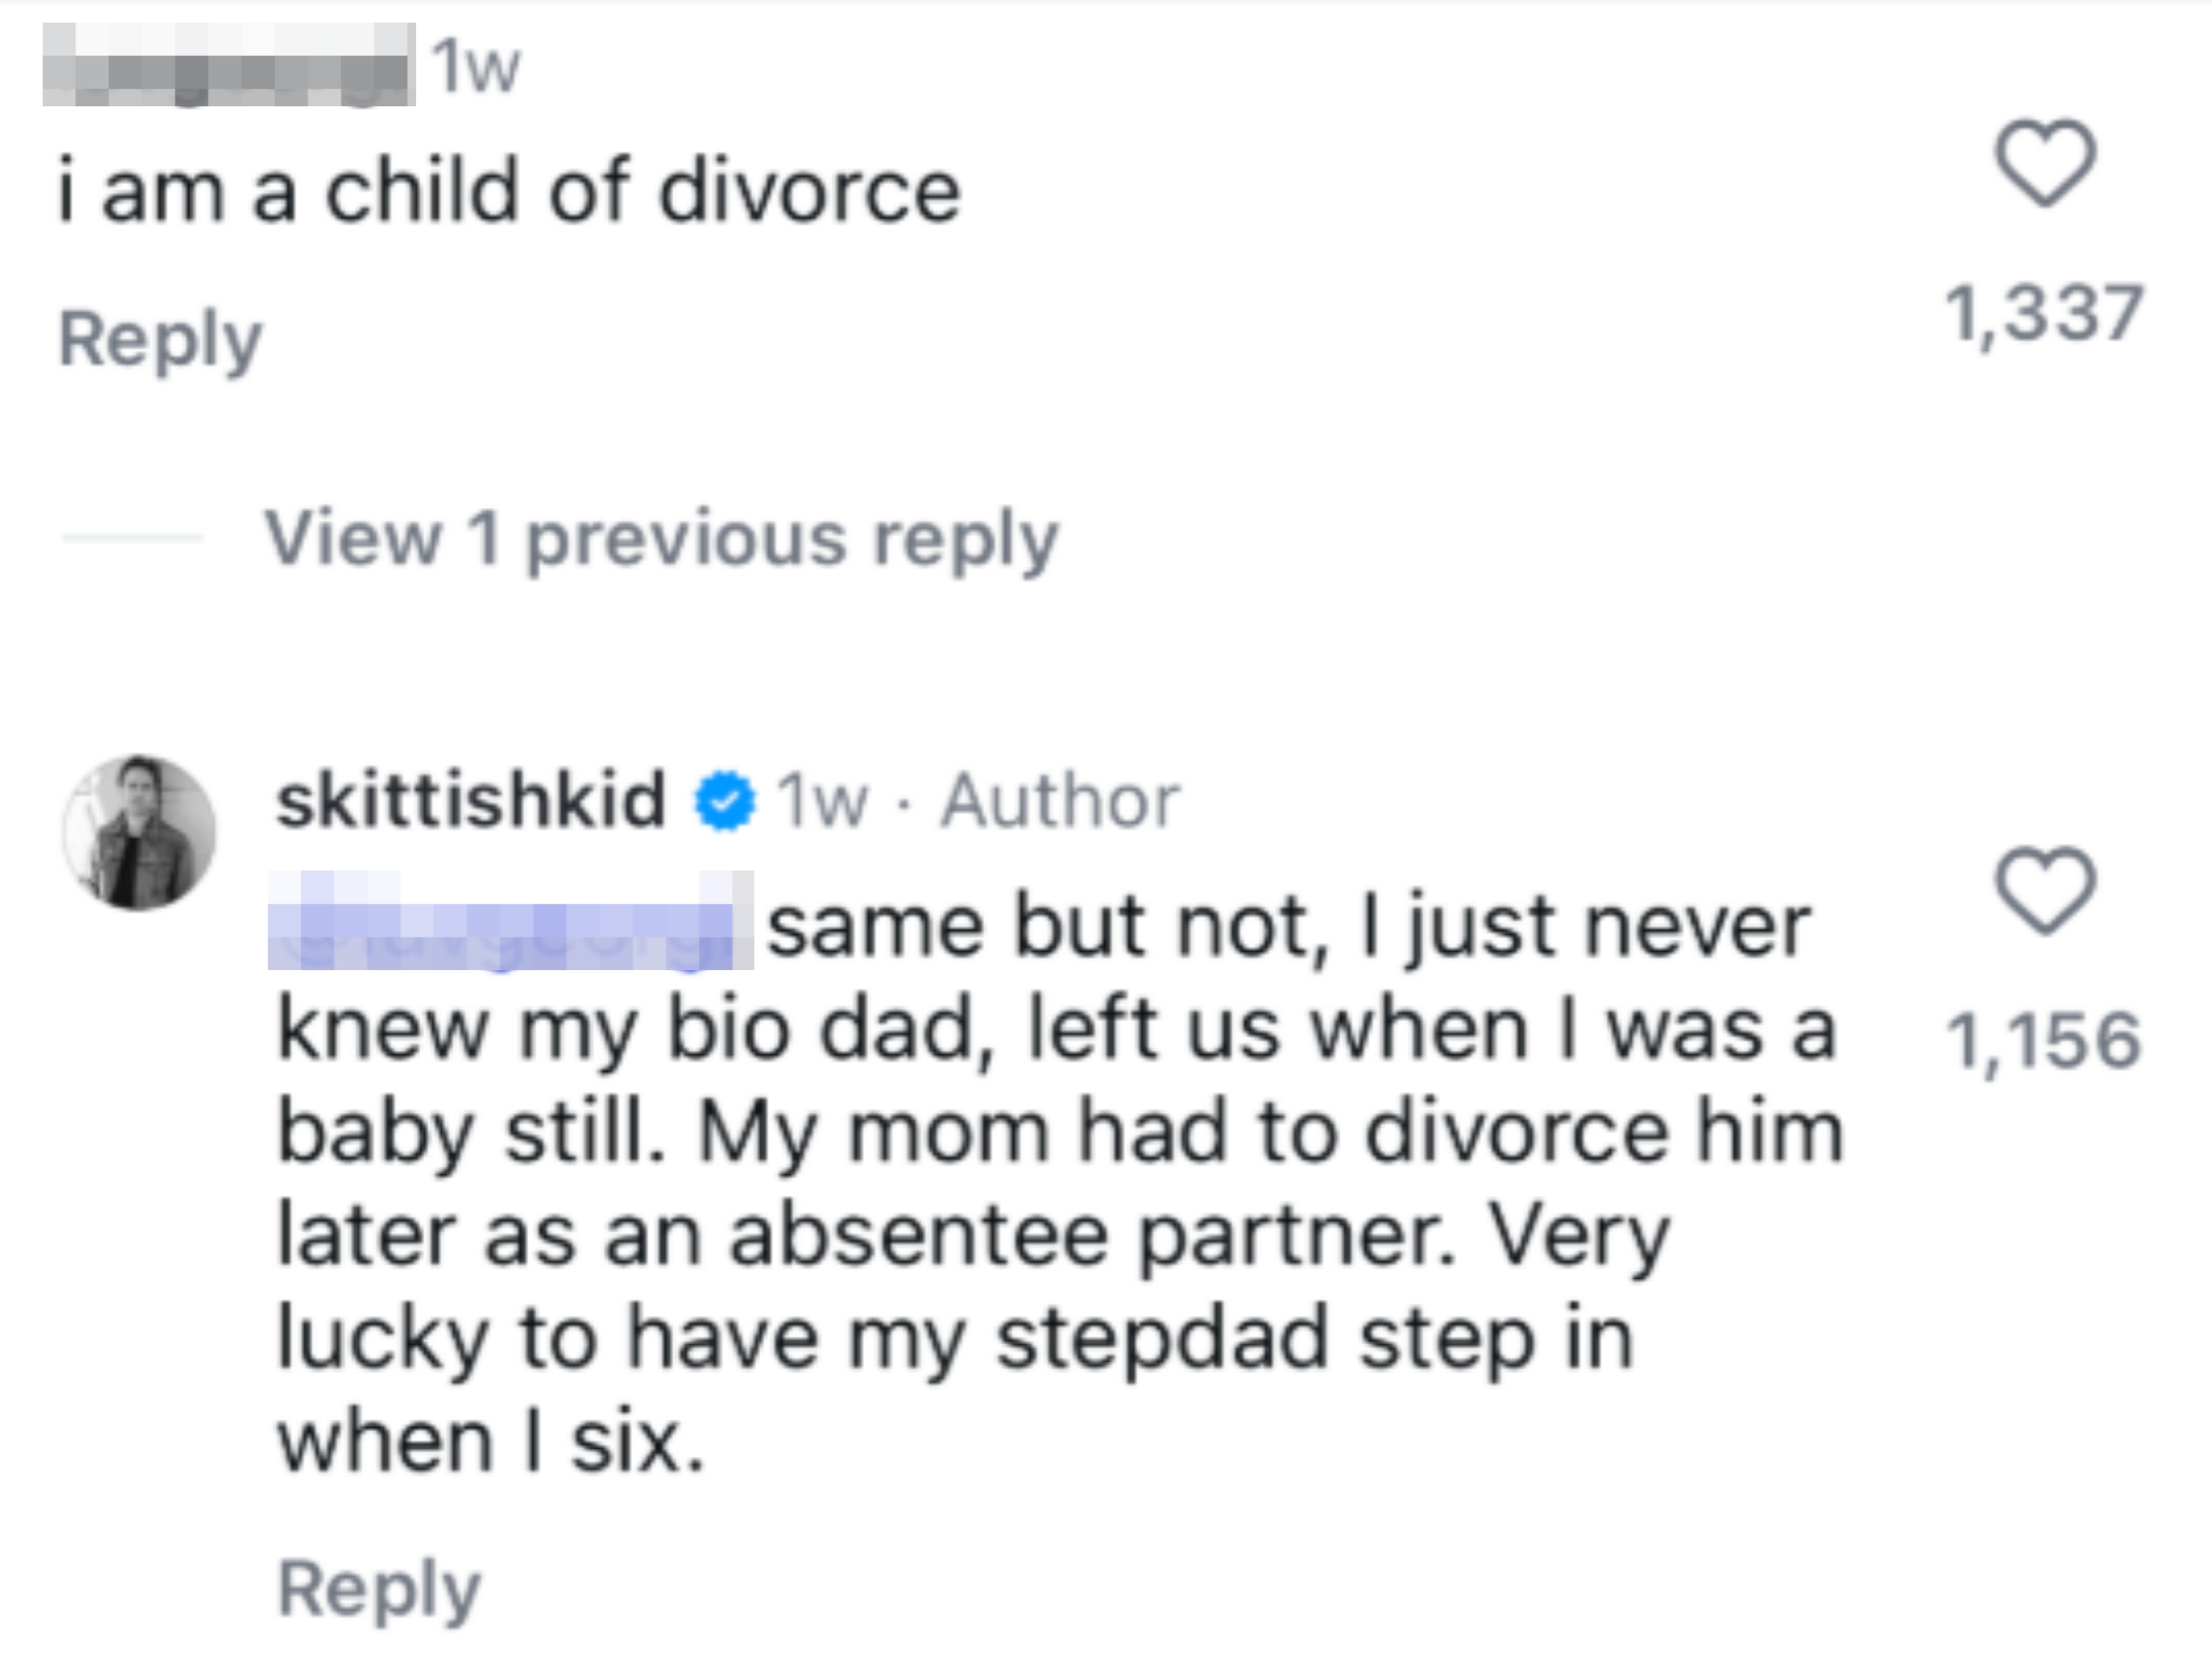View the 1,337 likes count

coord(2042,314)
